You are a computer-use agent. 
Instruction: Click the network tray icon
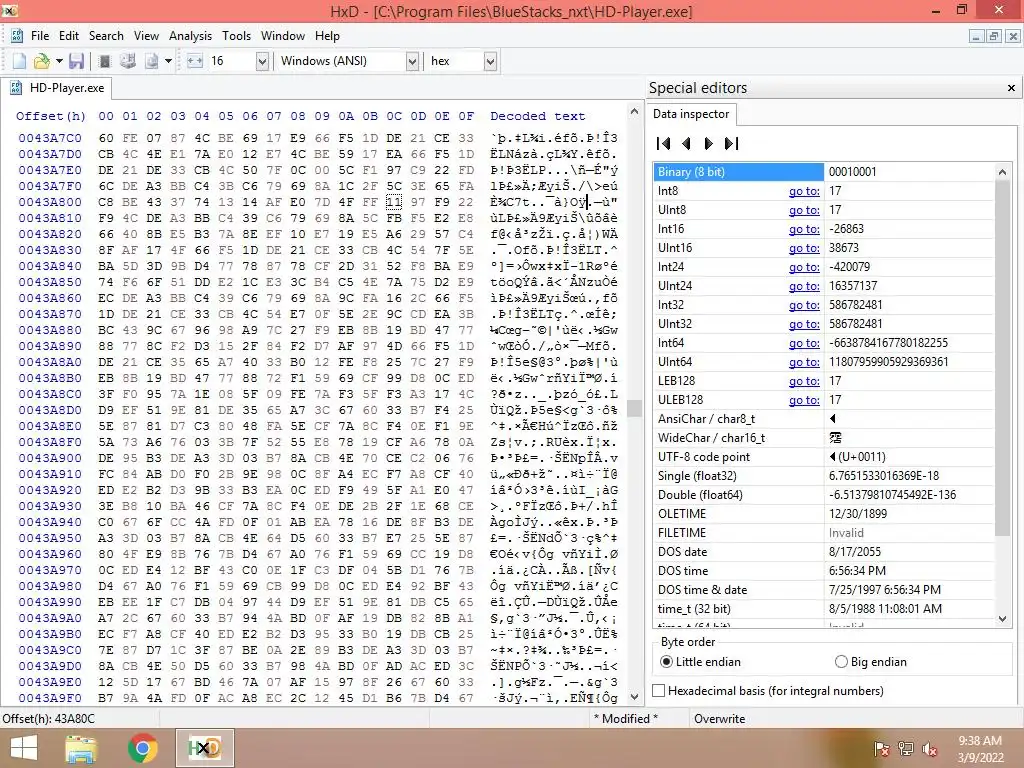[906, 749]
